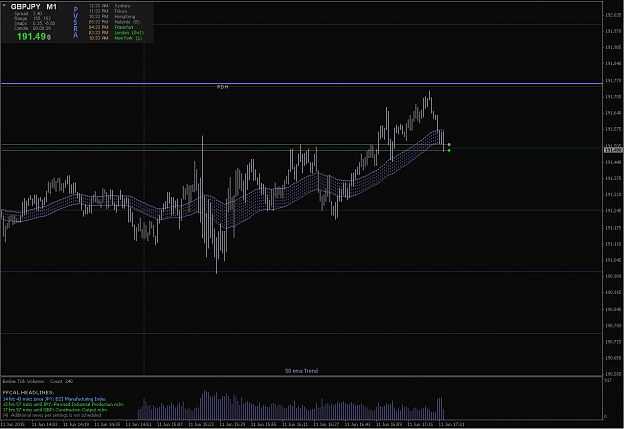Viewport: 625px width, 429px height.
Task: Click the RDH label on the purple line
Action: coord(222,87)
